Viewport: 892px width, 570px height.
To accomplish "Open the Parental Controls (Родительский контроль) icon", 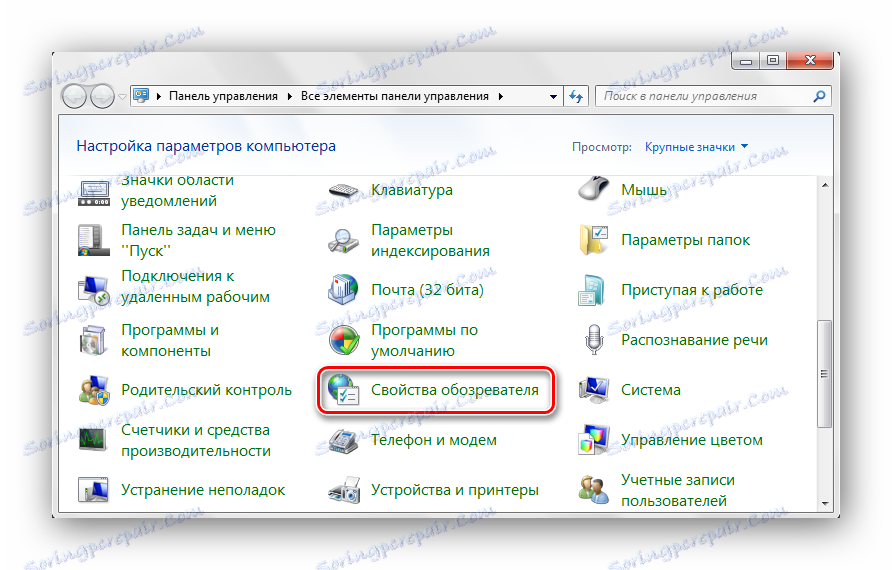I will coord(93,390).
